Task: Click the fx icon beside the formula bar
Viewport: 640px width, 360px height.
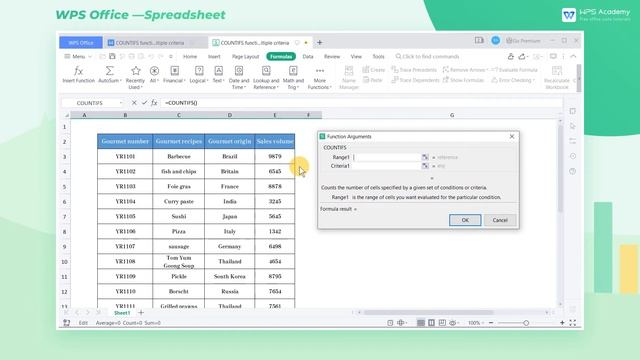Action: point(154,103)
